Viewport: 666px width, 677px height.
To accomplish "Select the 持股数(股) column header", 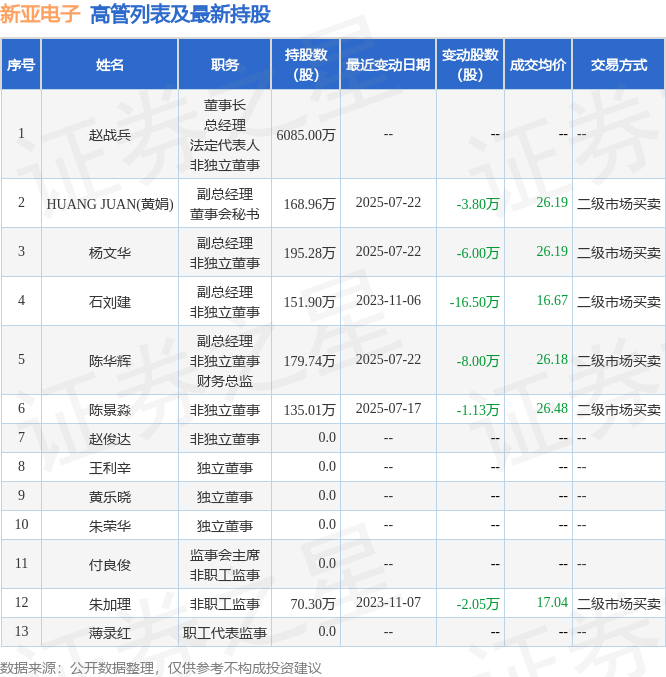I will pos(306,65).
